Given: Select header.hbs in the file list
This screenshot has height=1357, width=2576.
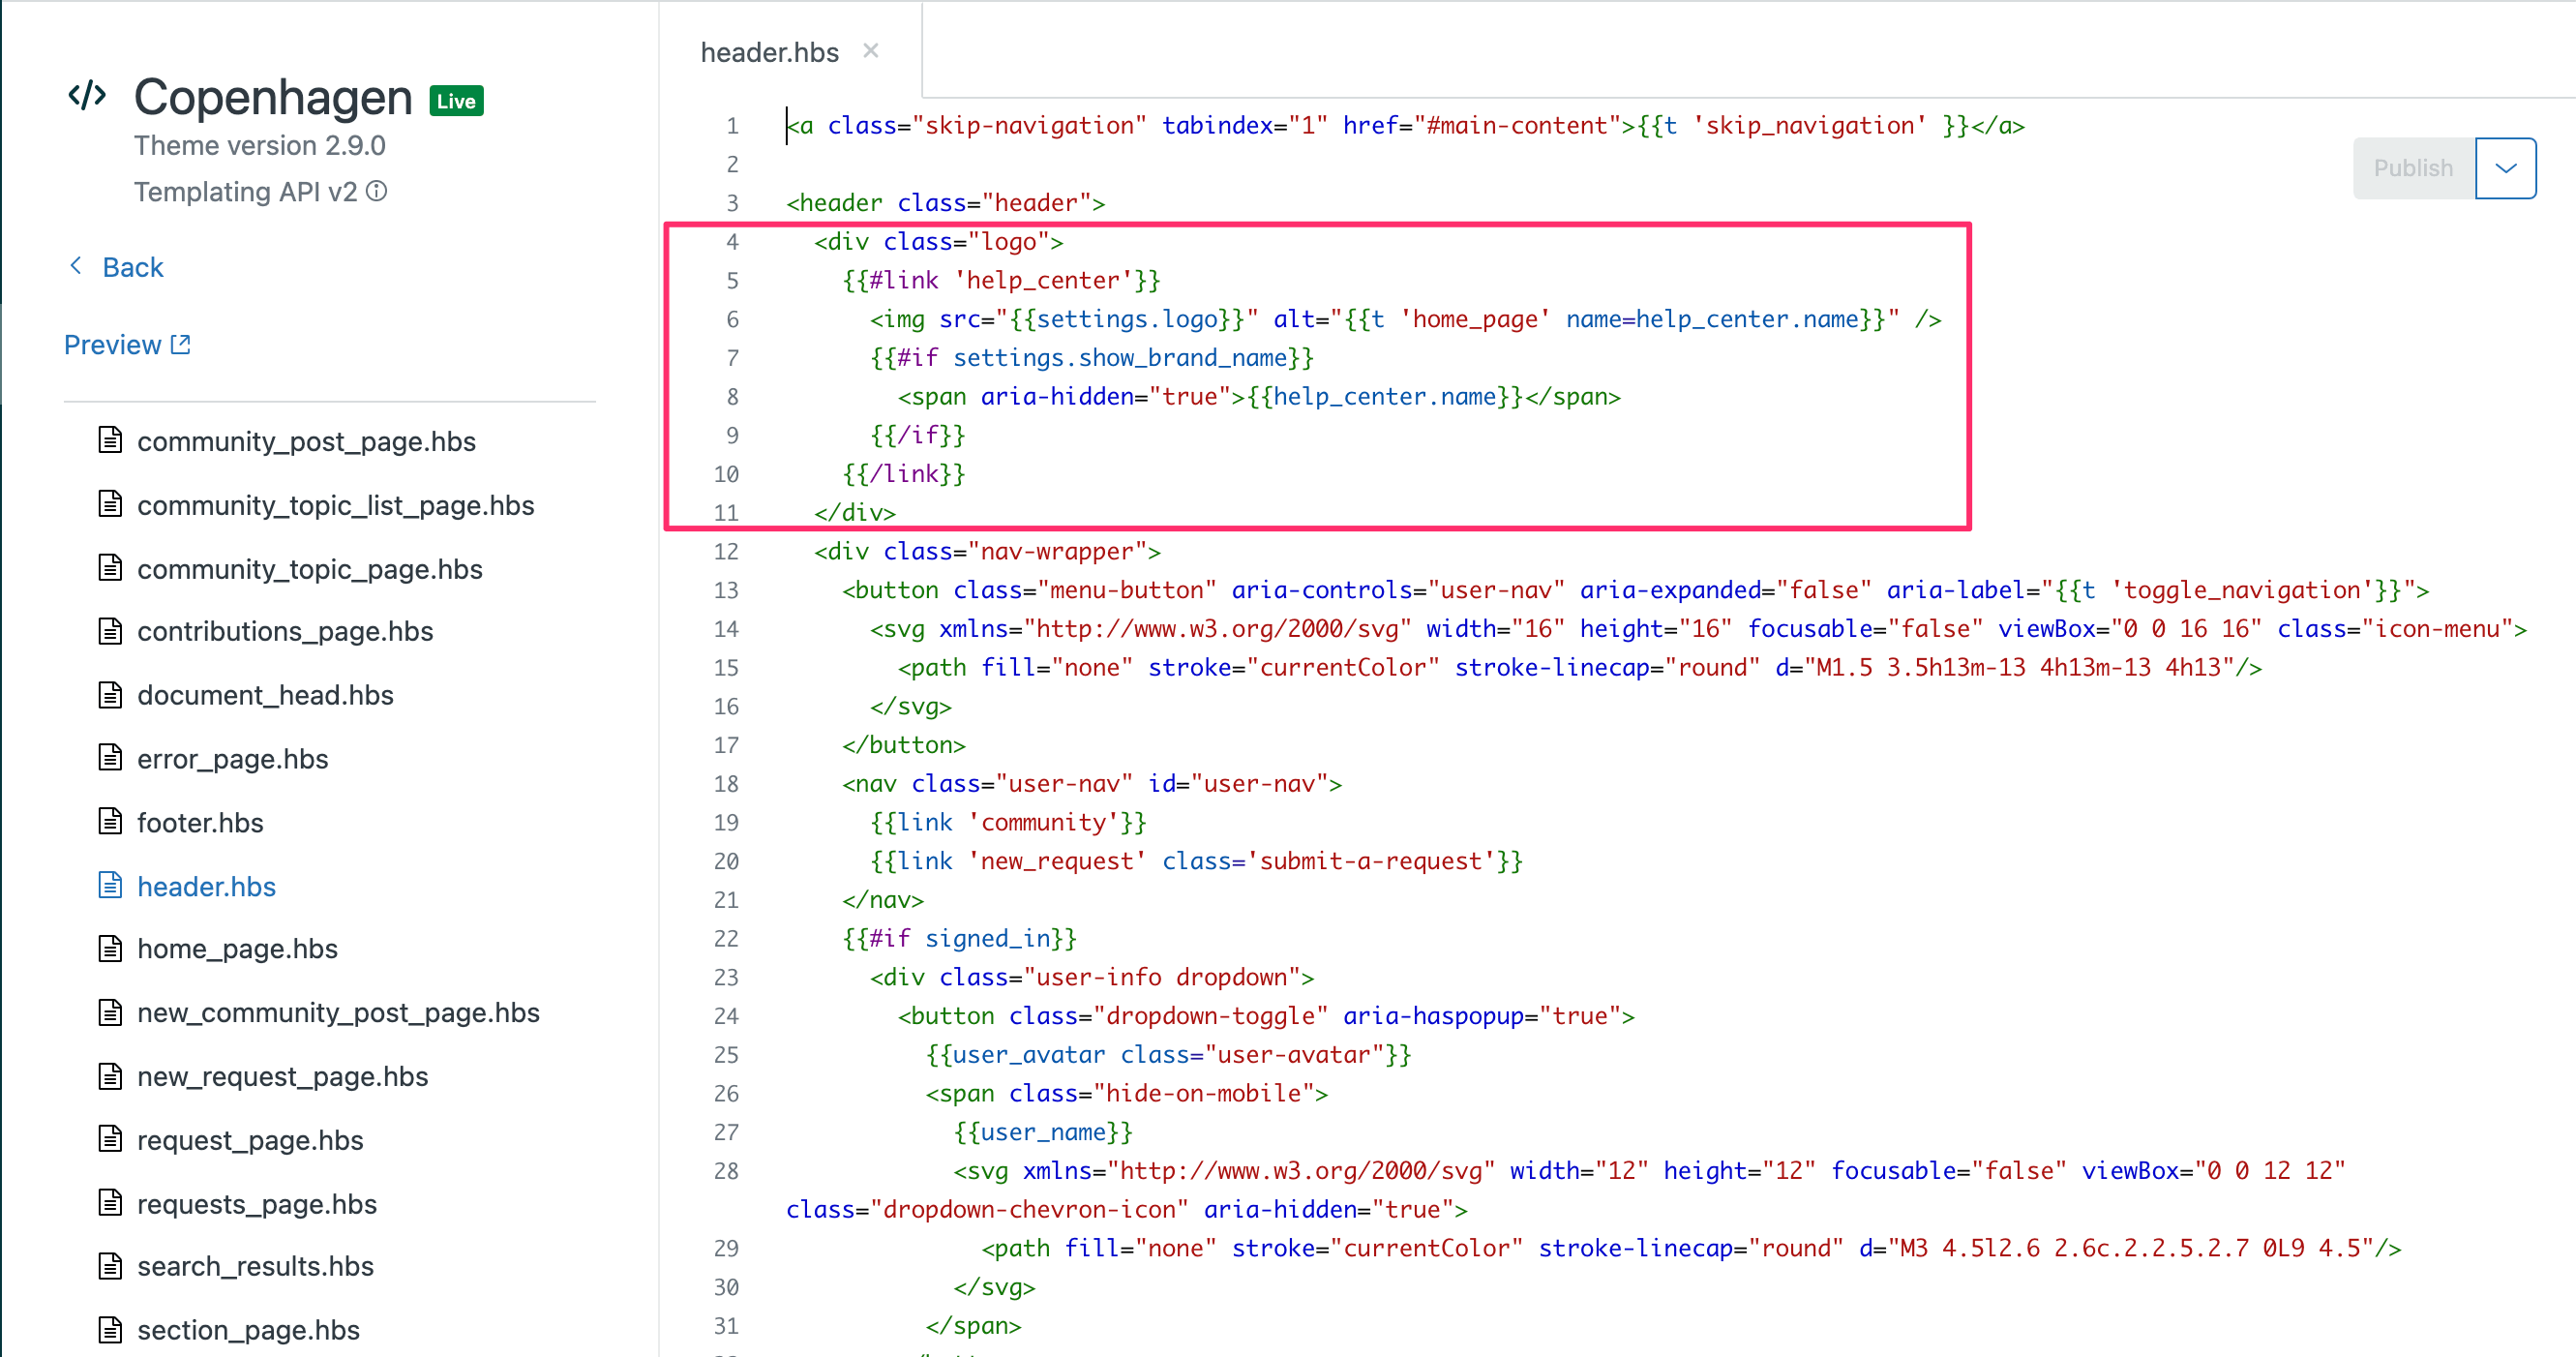Looking at the screenshot, I should click(x=206, y=887).
